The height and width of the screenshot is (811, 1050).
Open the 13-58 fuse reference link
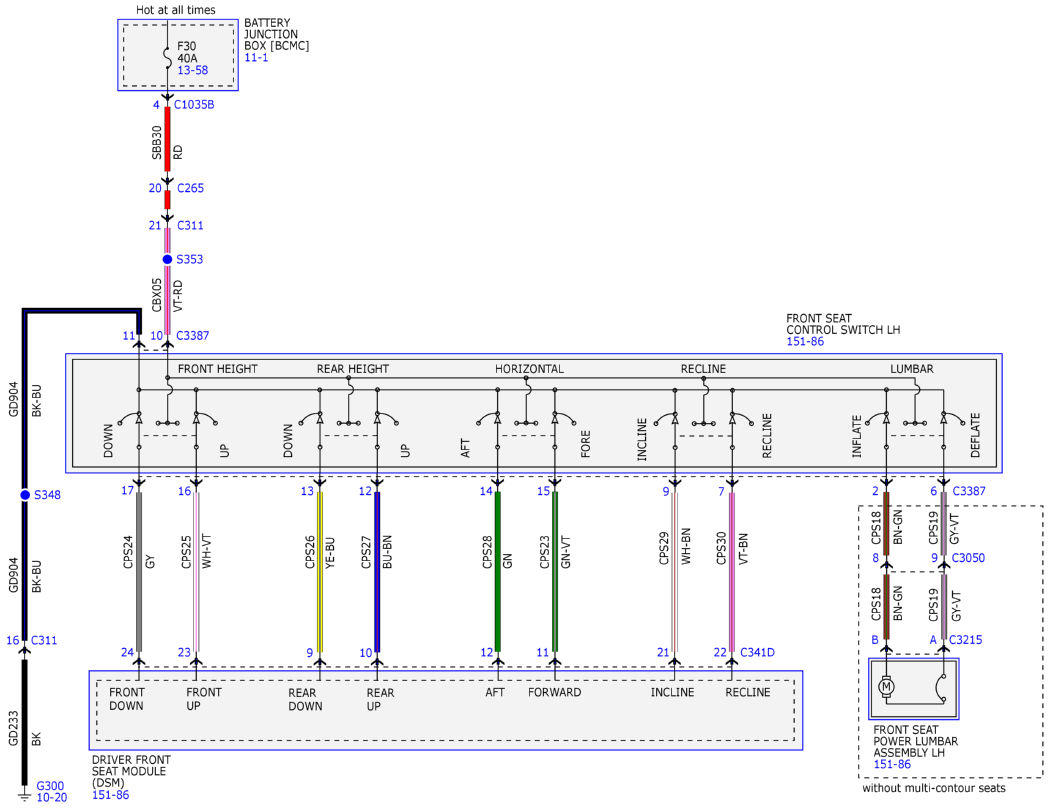192,70
